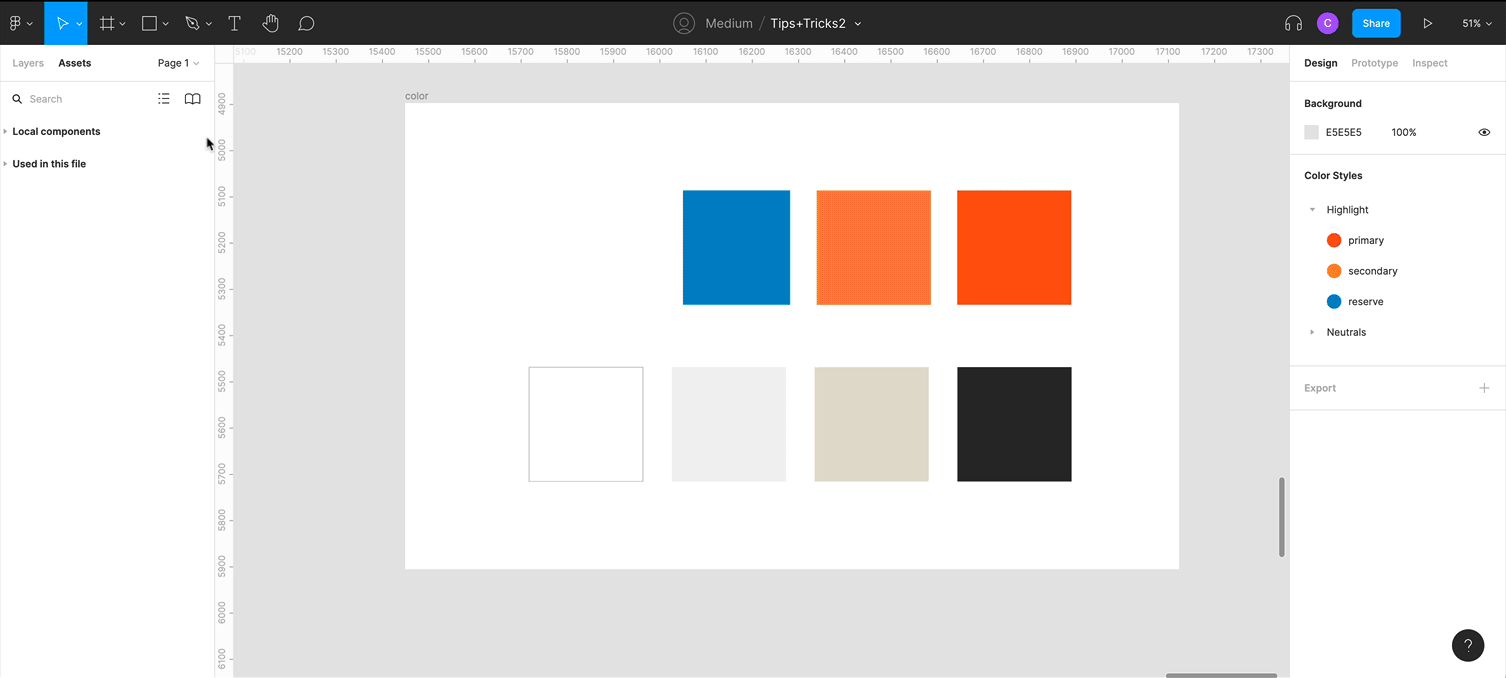Click the blue Share button
1506x678 pixels.
coord(1375,23)
